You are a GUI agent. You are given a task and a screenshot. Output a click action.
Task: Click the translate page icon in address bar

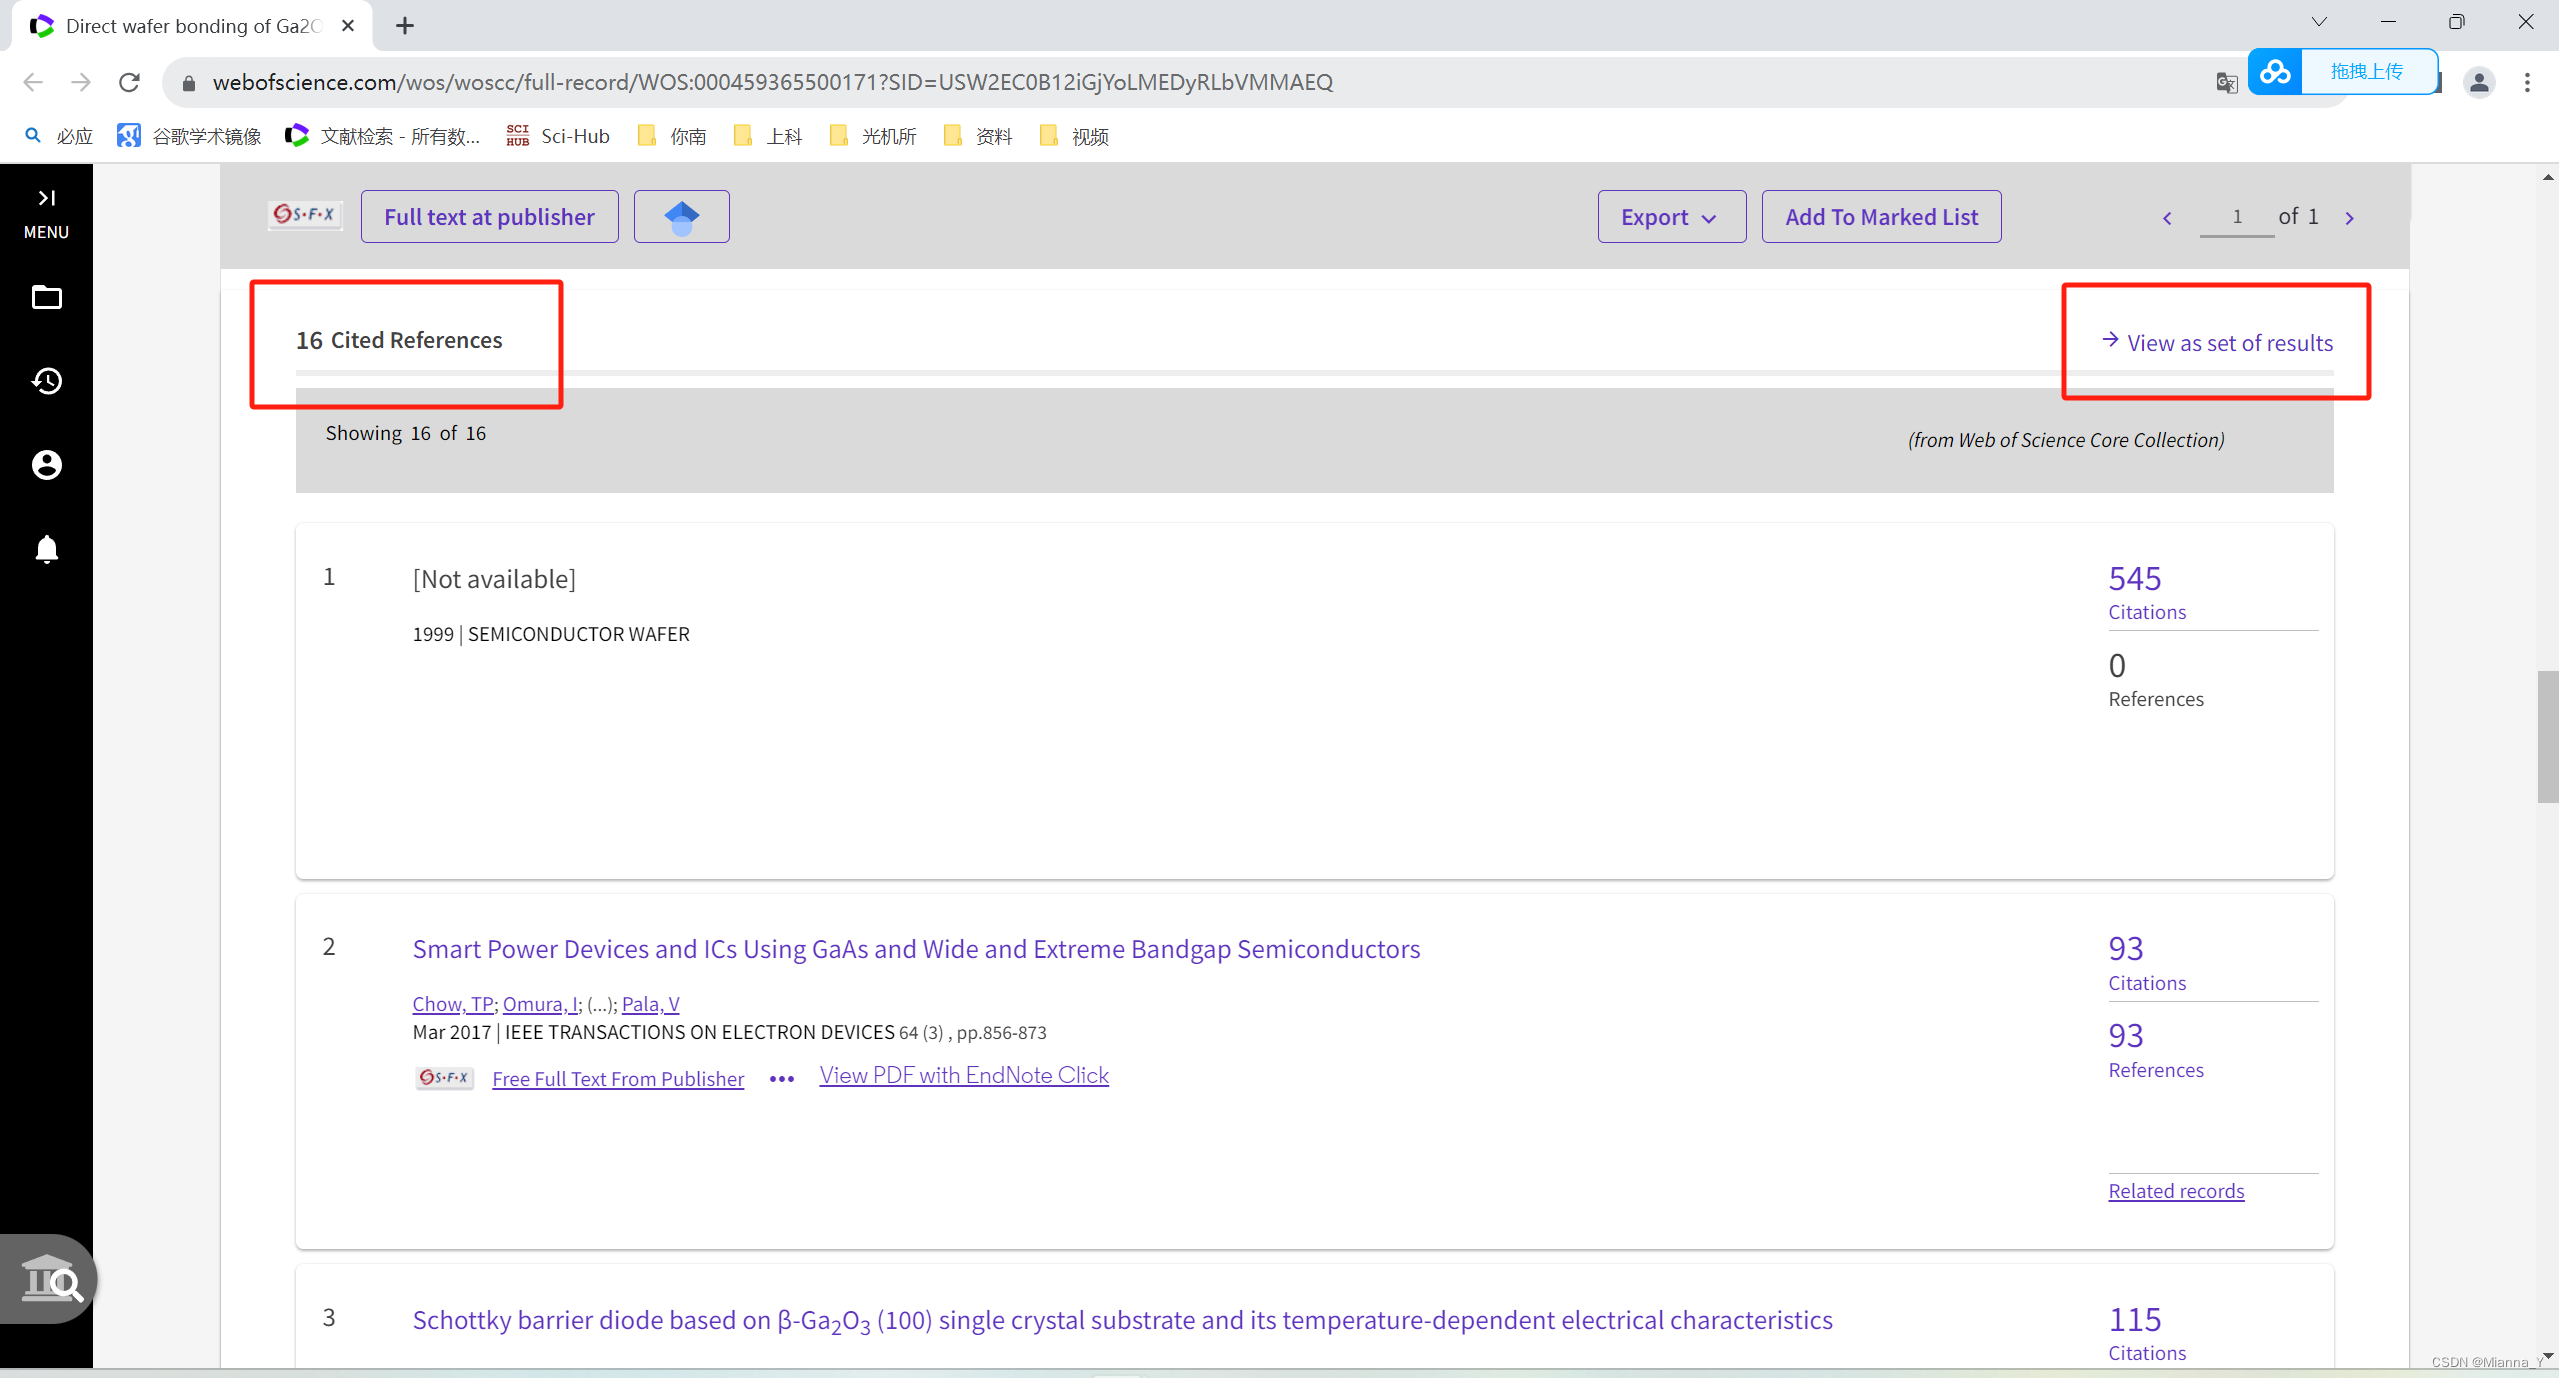tap(2225, 83)
